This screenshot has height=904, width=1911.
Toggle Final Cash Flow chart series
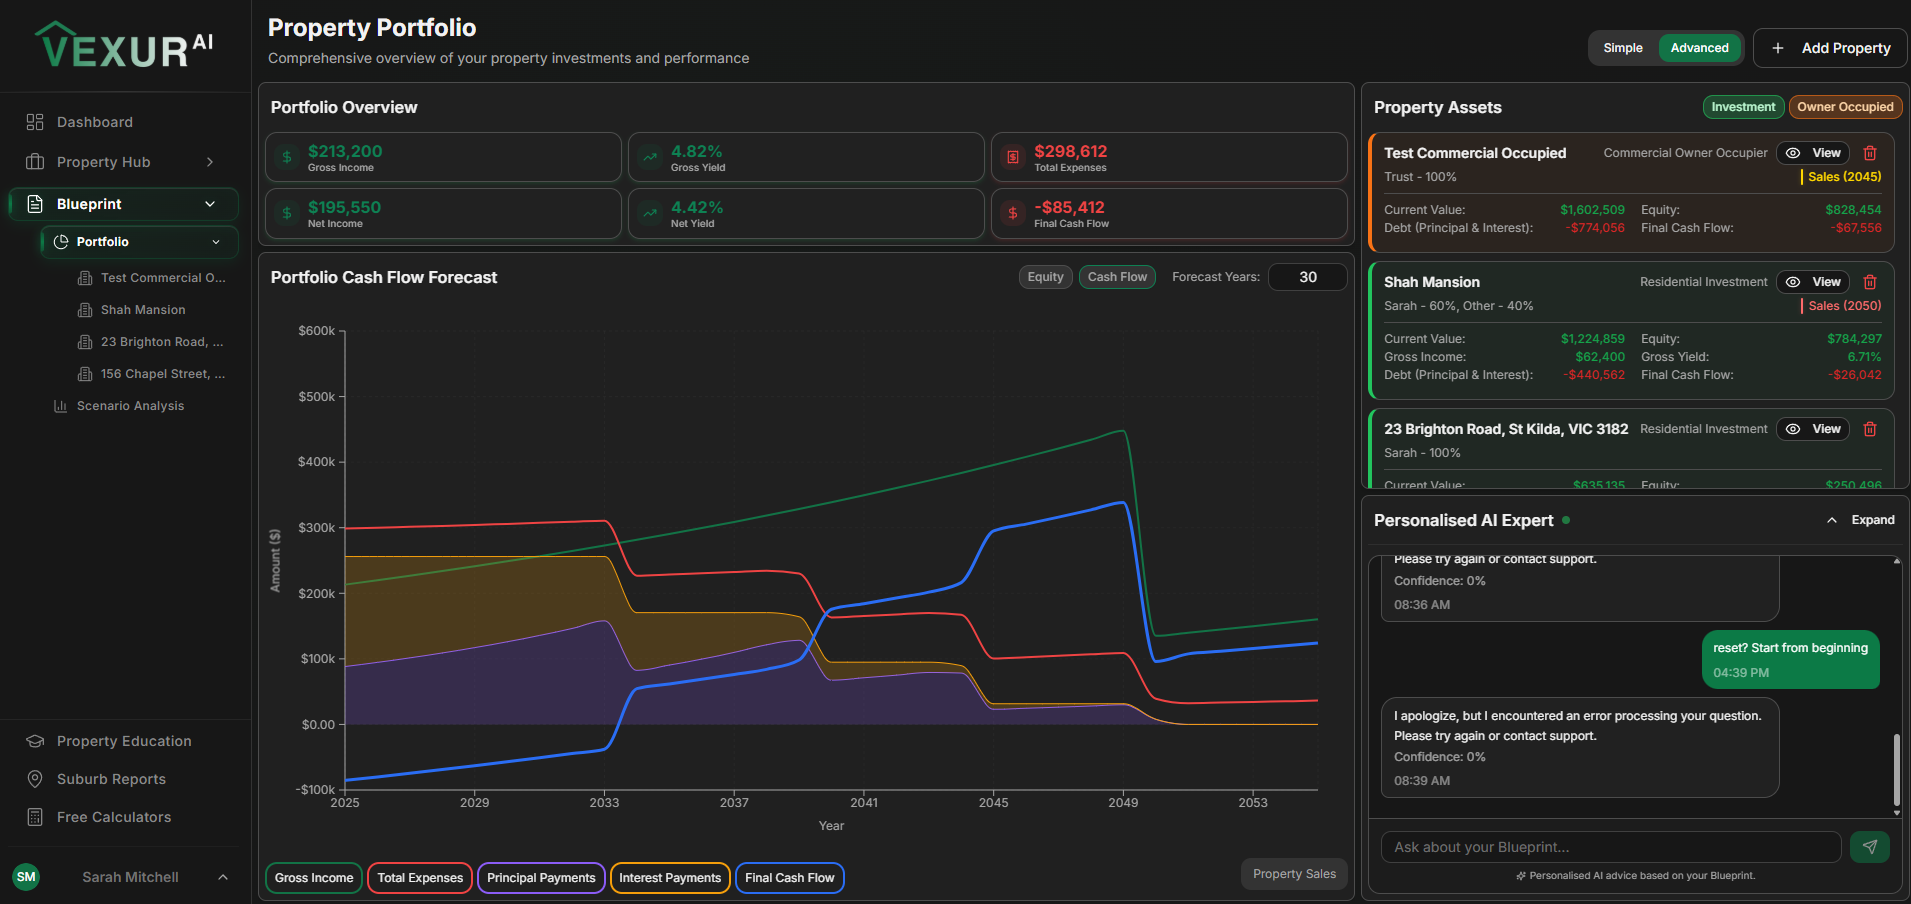click(x=789, y=878)
